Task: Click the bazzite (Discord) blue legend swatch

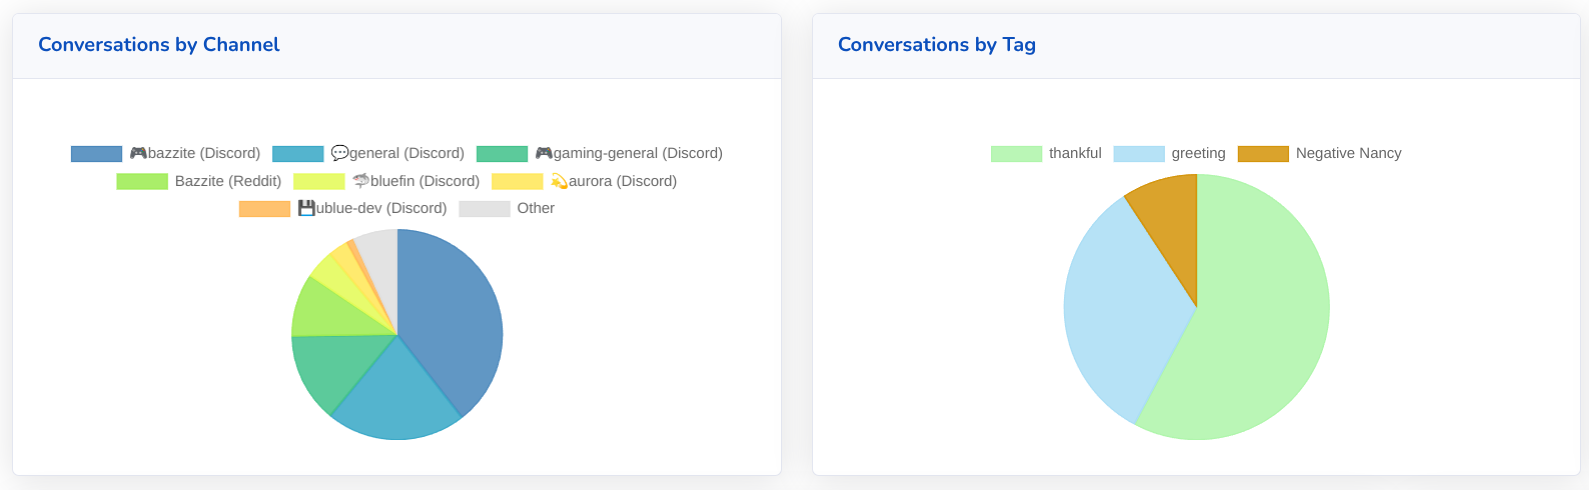Action: click(96, 153)
